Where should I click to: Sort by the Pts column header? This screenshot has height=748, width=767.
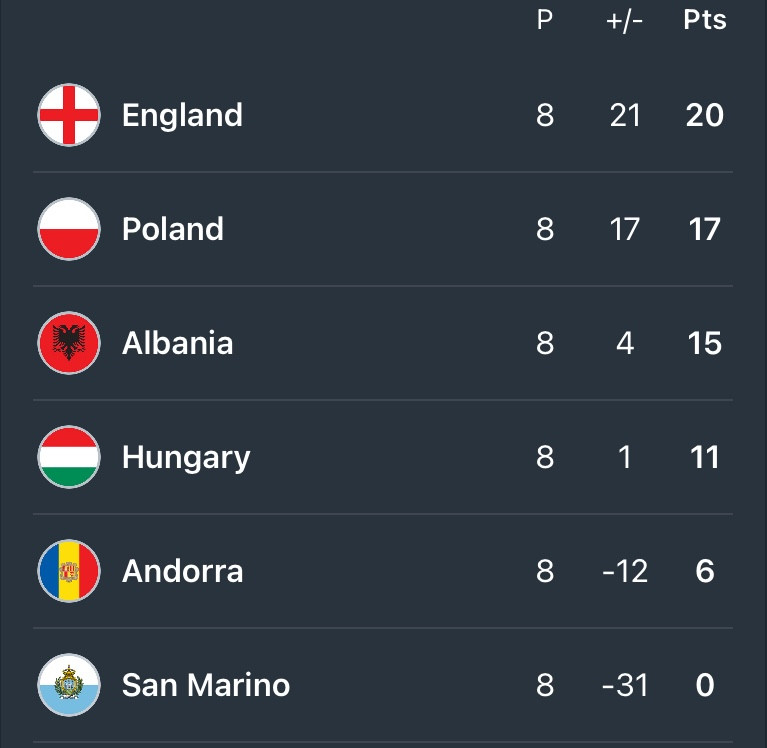705,20
